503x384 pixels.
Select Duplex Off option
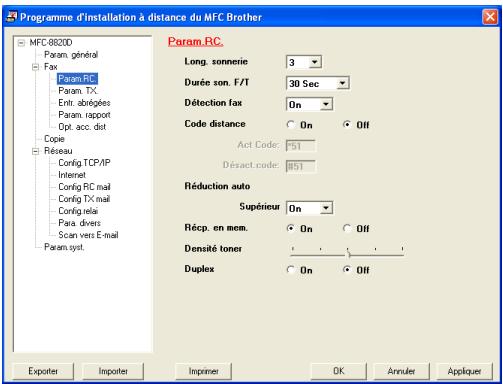coord(347,269)
